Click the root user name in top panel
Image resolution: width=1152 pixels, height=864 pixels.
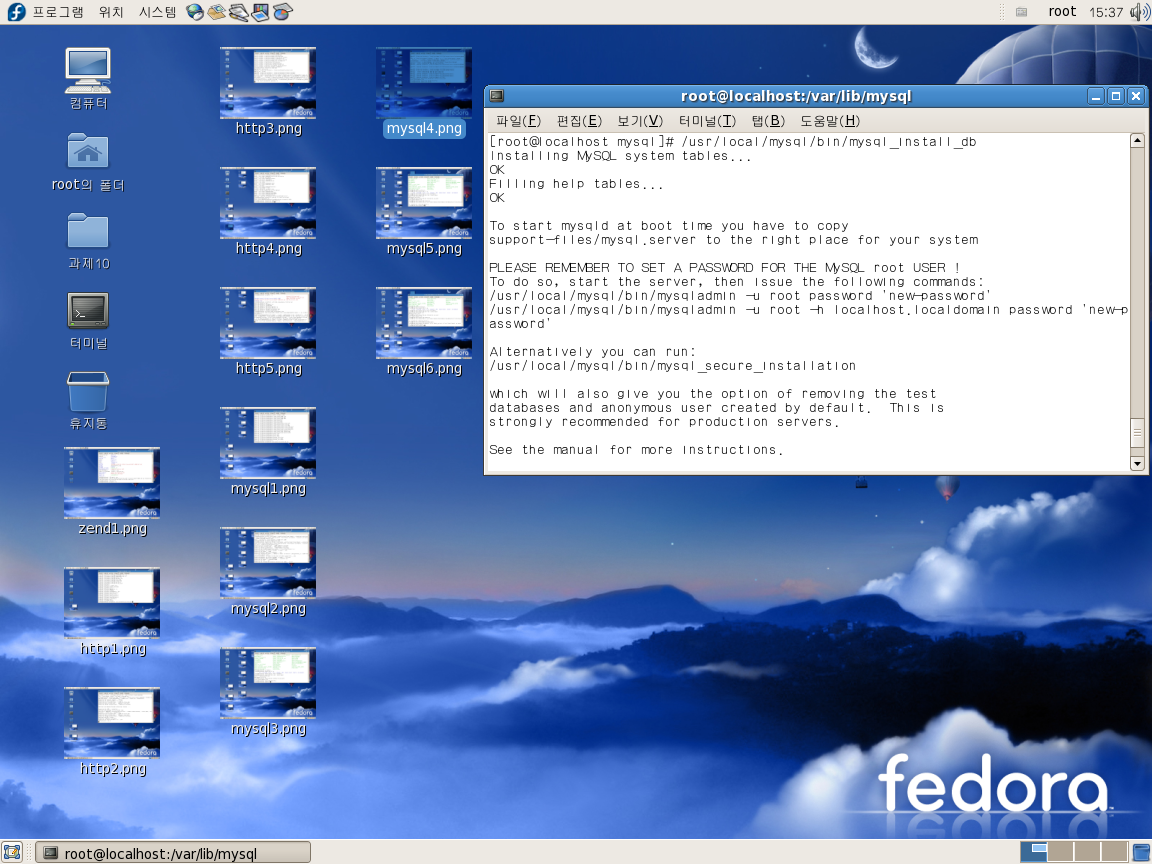click(x=1062, y=12)
